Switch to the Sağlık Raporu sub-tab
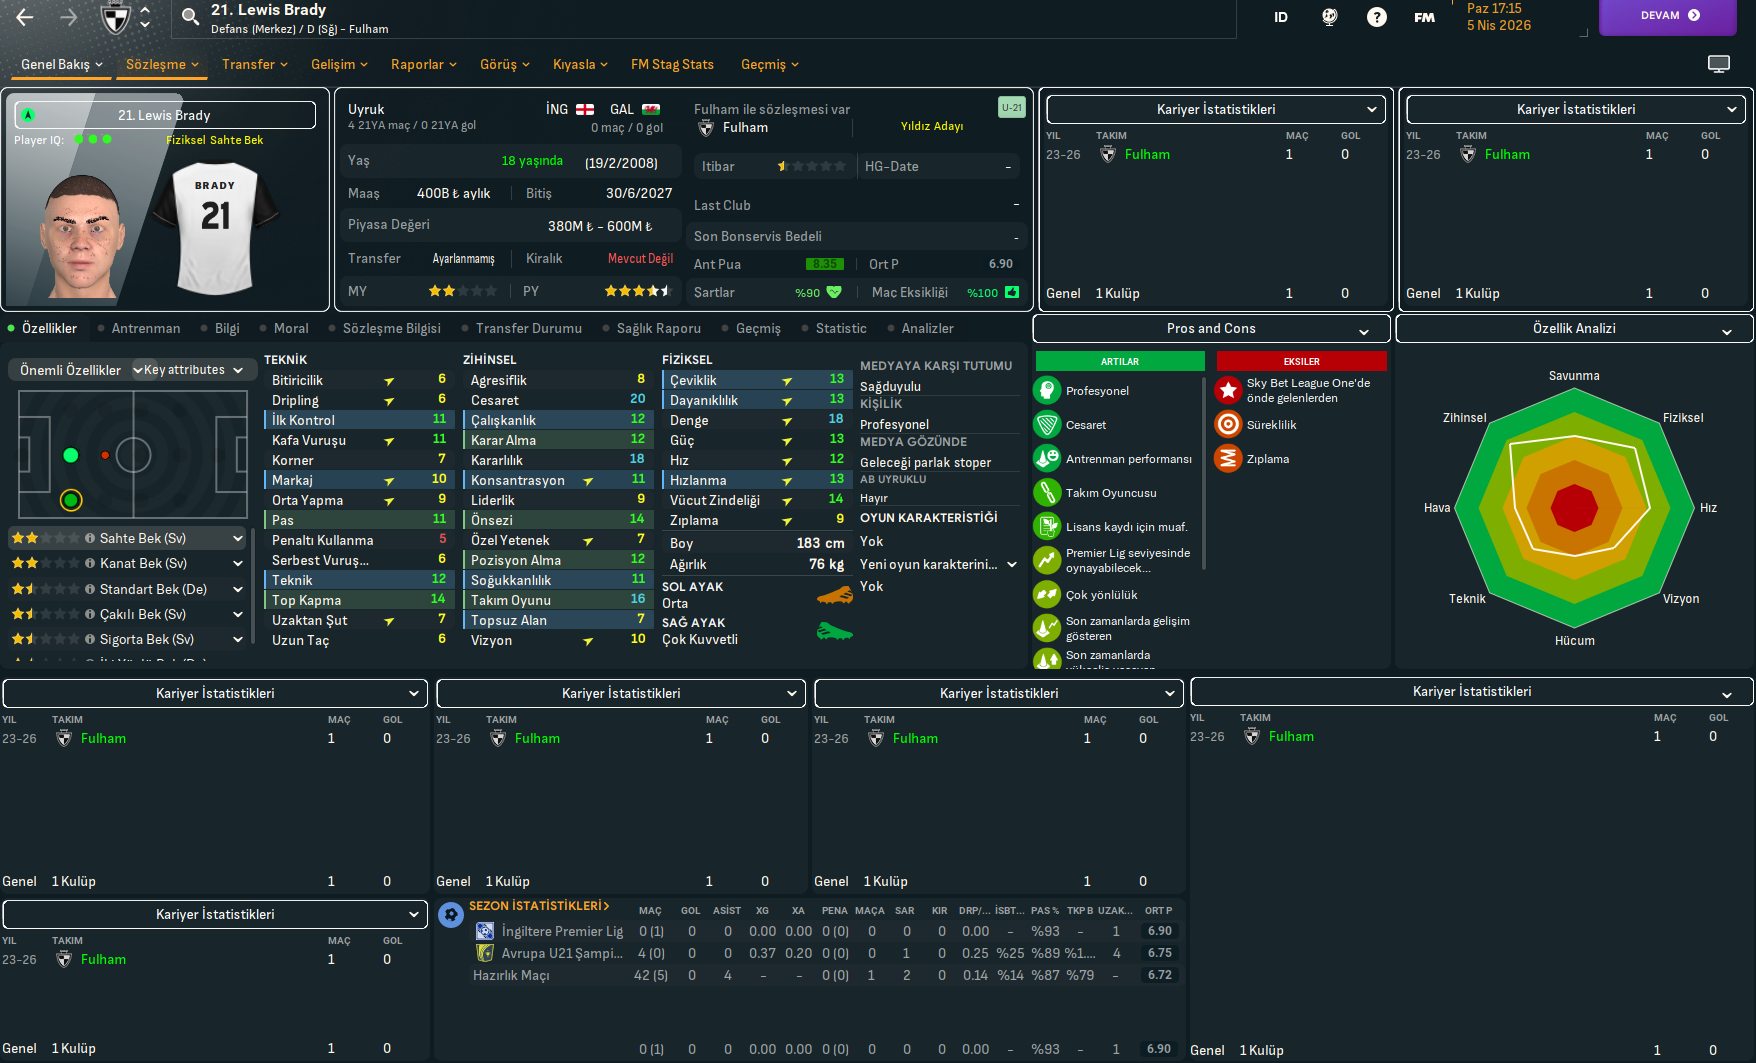 click(x=659, y=328)
